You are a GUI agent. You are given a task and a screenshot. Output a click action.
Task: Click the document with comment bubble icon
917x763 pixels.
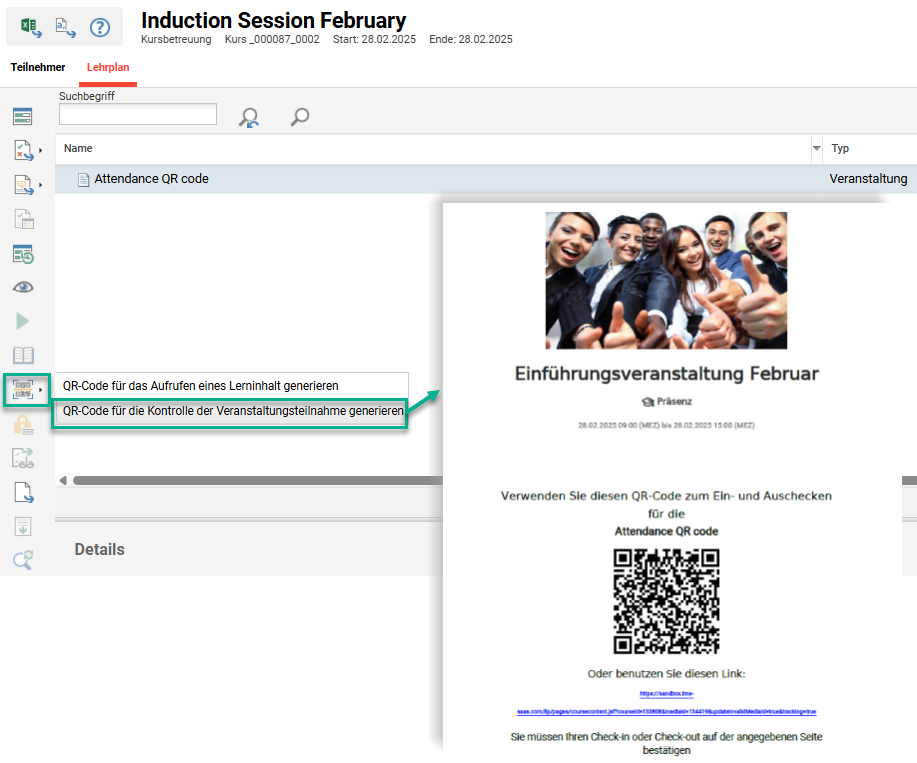pyautogui.click(x=23, y=185)
